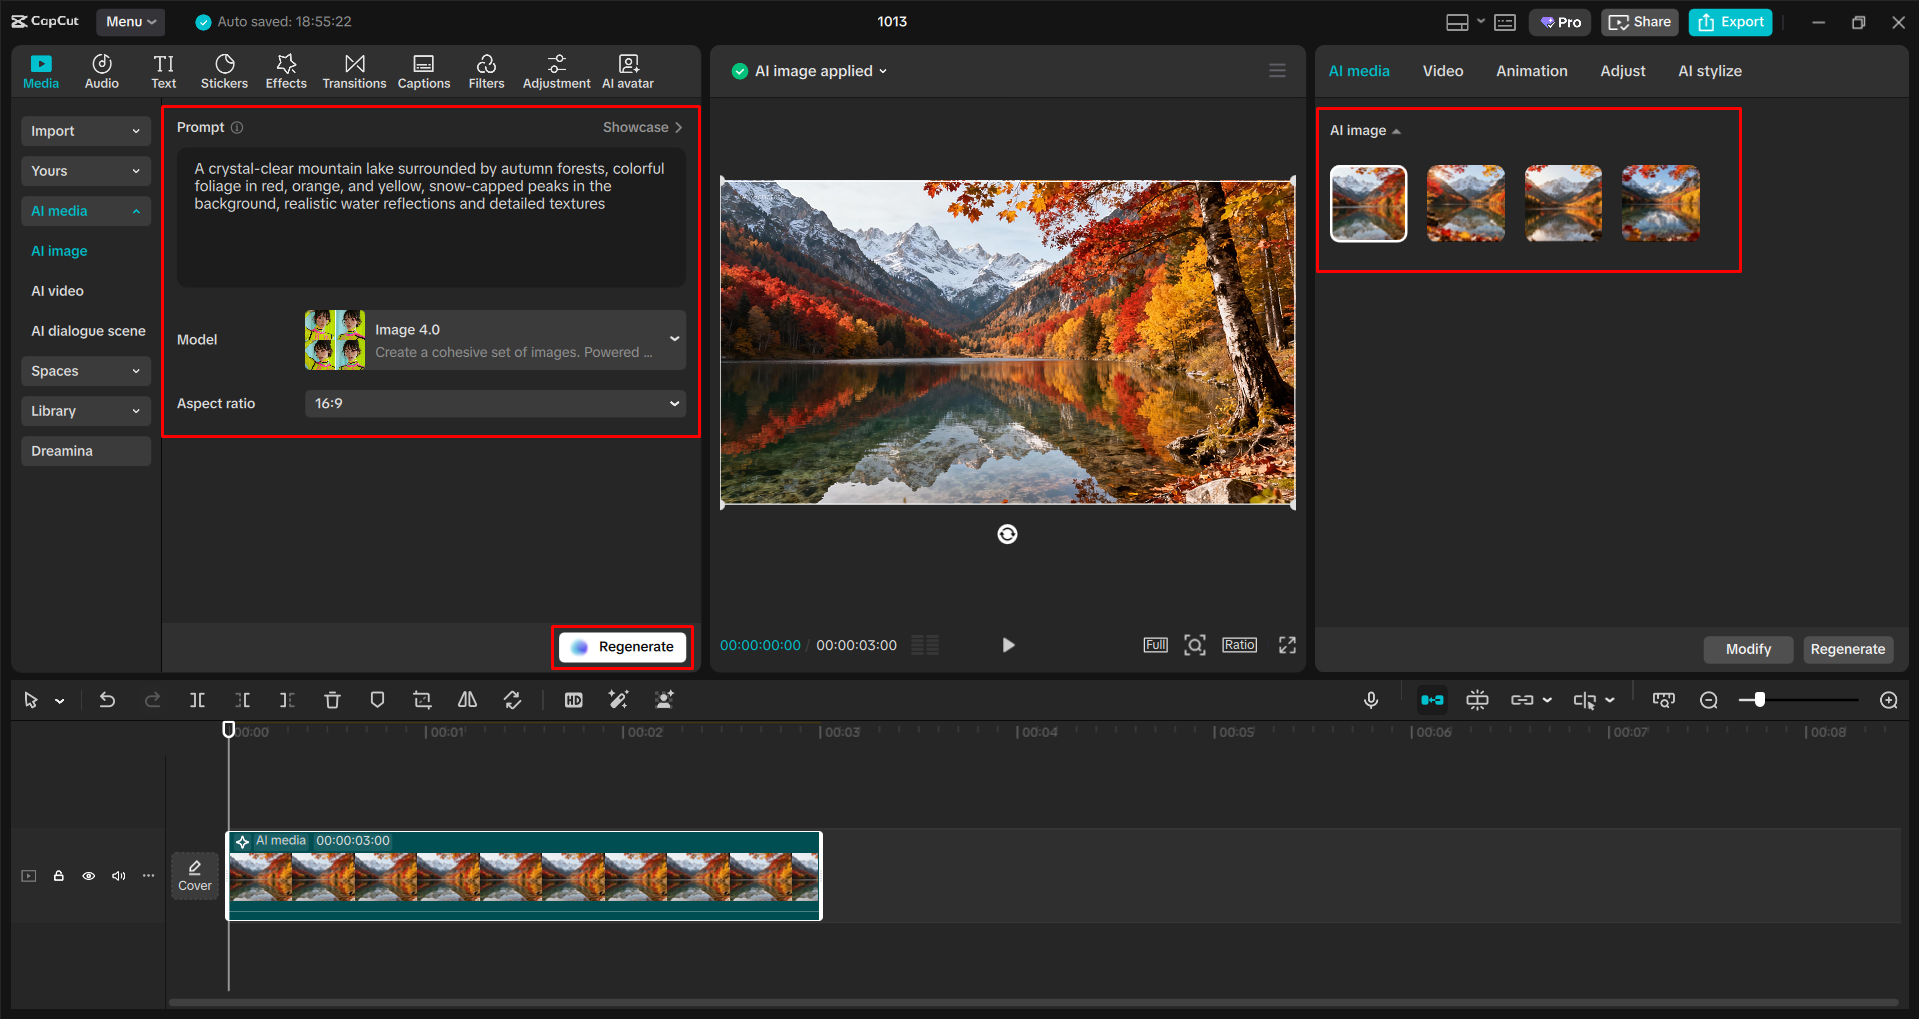Mute the AI media track
This screenshot has height=1019, width=1919.
[118, 875]
